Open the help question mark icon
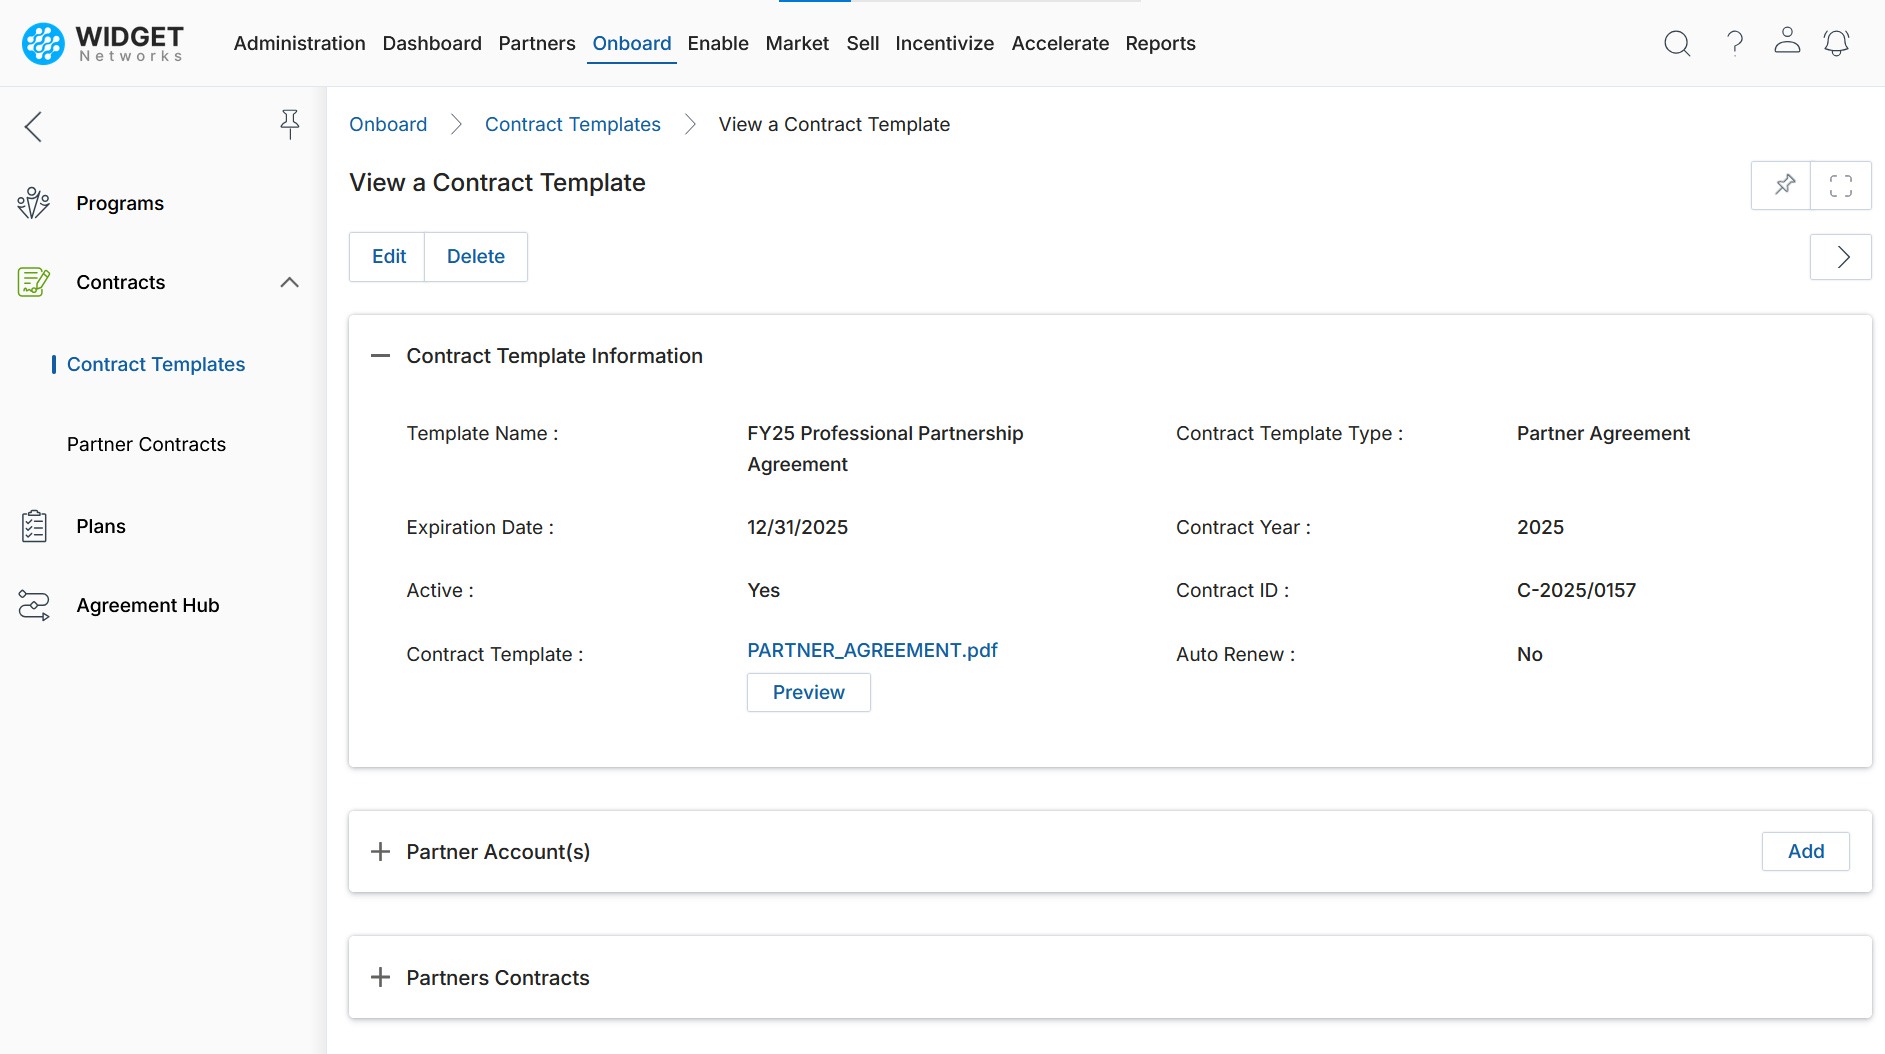The height and width of the screenshot is (1054, 1885). 1735,43
